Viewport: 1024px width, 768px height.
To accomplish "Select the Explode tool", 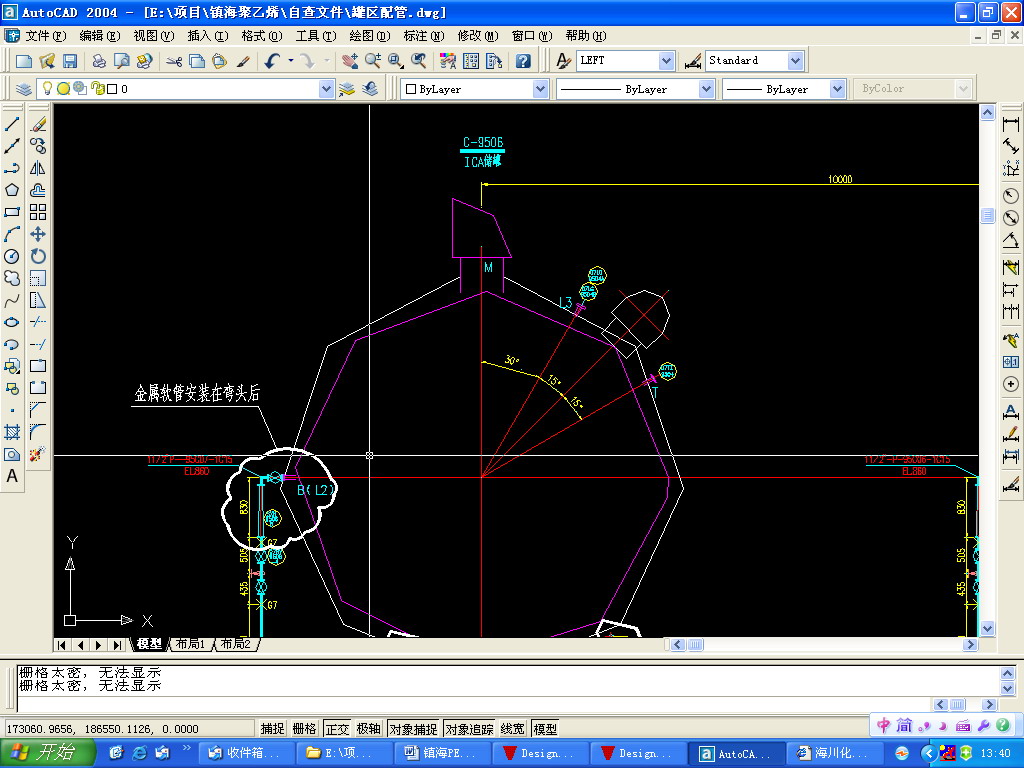I will click(38, 453).
